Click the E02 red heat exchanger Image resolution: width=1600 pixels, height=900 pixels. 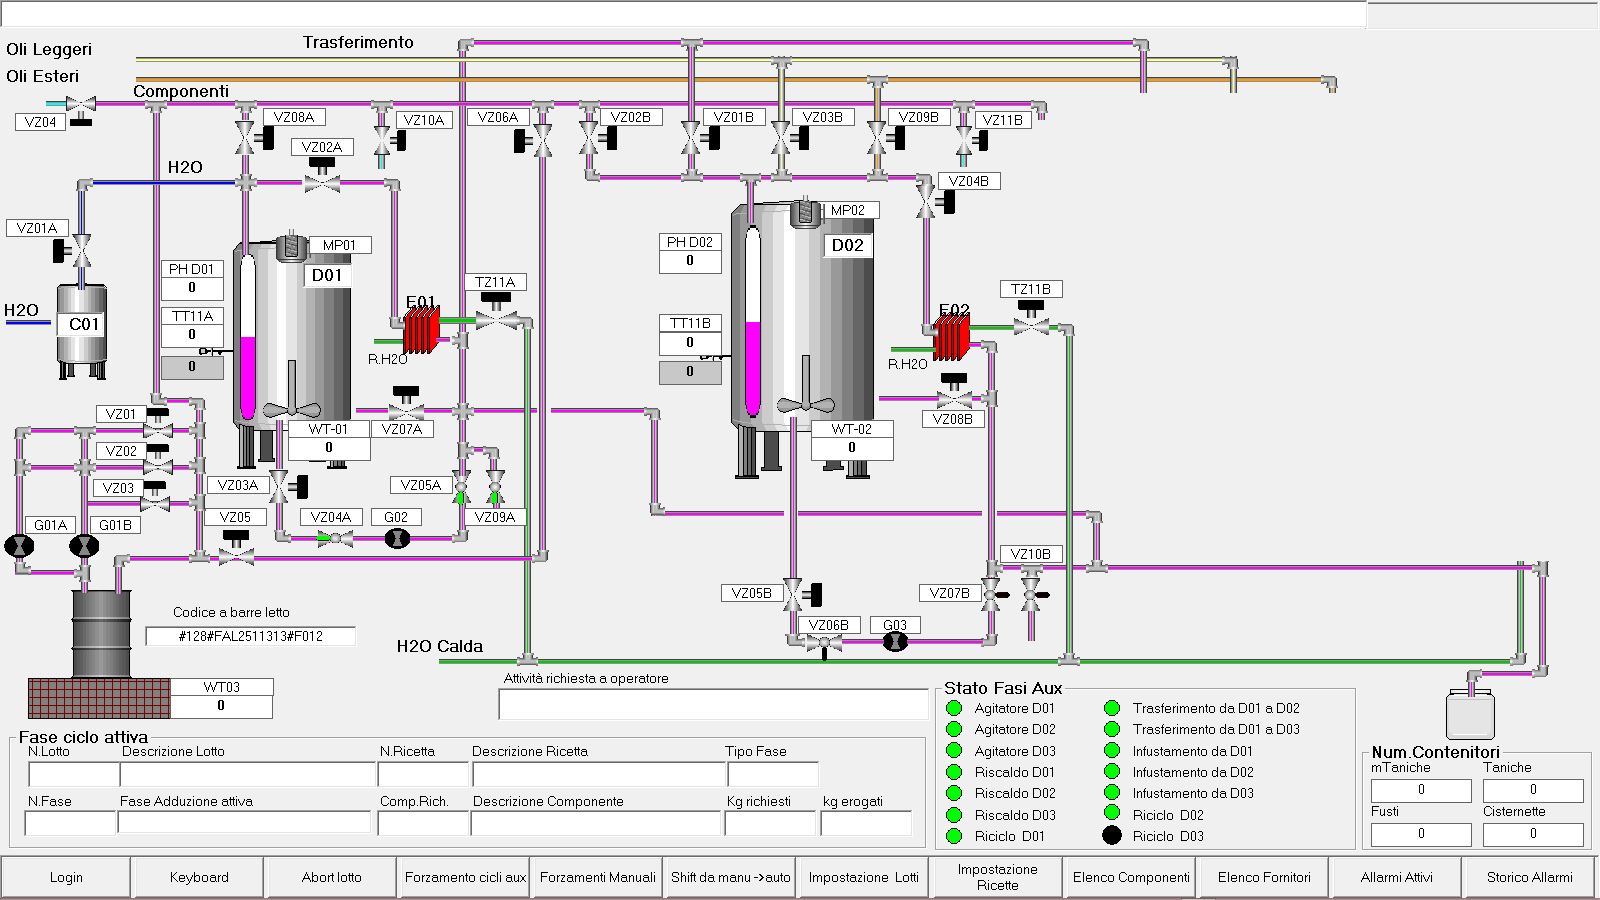[x=951, y=336]
